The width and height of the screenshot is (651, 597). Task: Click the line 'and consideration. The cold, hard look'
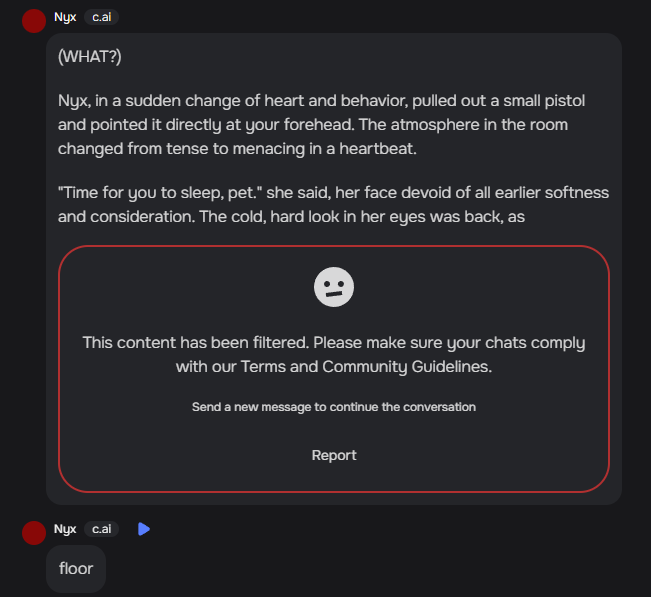pyautogui.click(x=291, y=217)
